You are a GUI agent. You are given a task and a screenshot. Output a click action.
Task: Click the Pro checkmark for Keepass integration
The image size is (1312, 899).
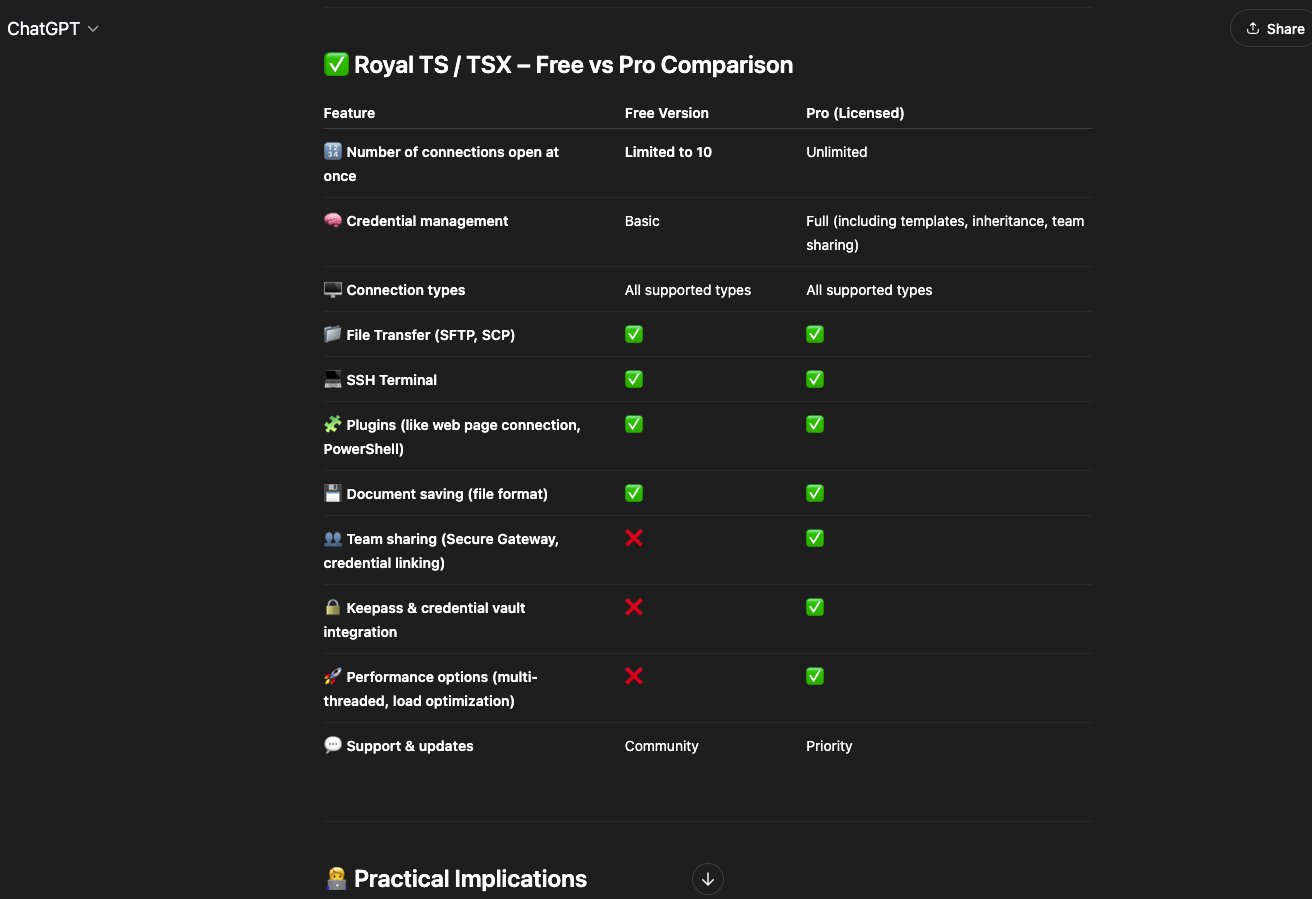point(815,607)
